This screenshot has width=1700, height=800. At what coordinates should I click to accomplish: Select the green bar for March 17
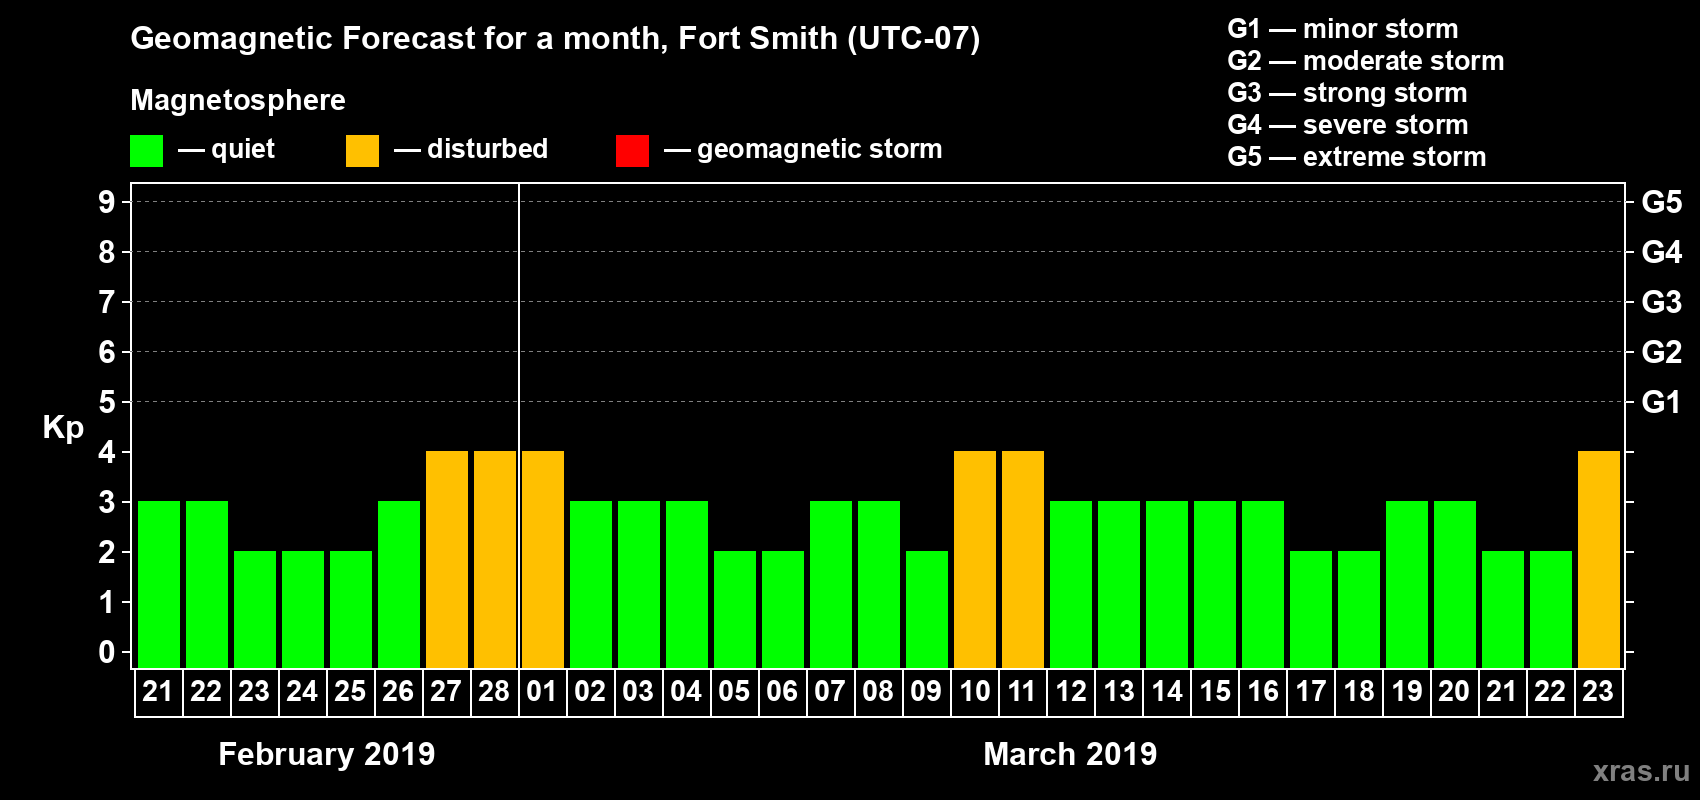(1311, 610)
